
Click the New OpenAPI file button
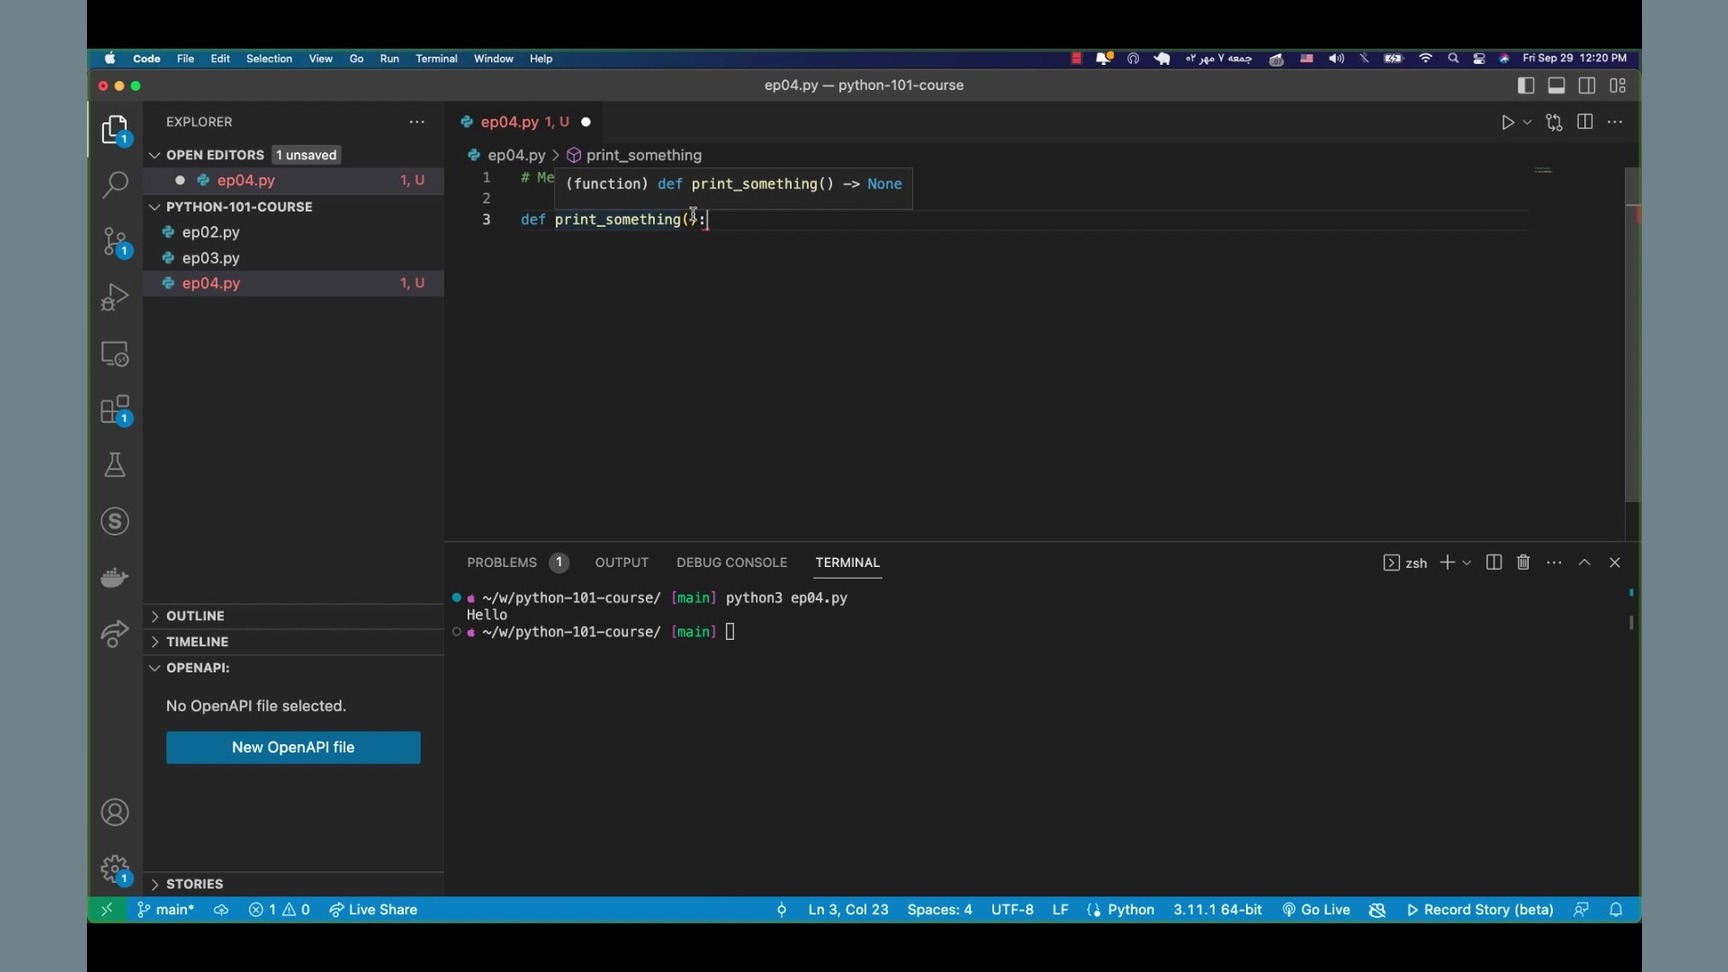293,748
